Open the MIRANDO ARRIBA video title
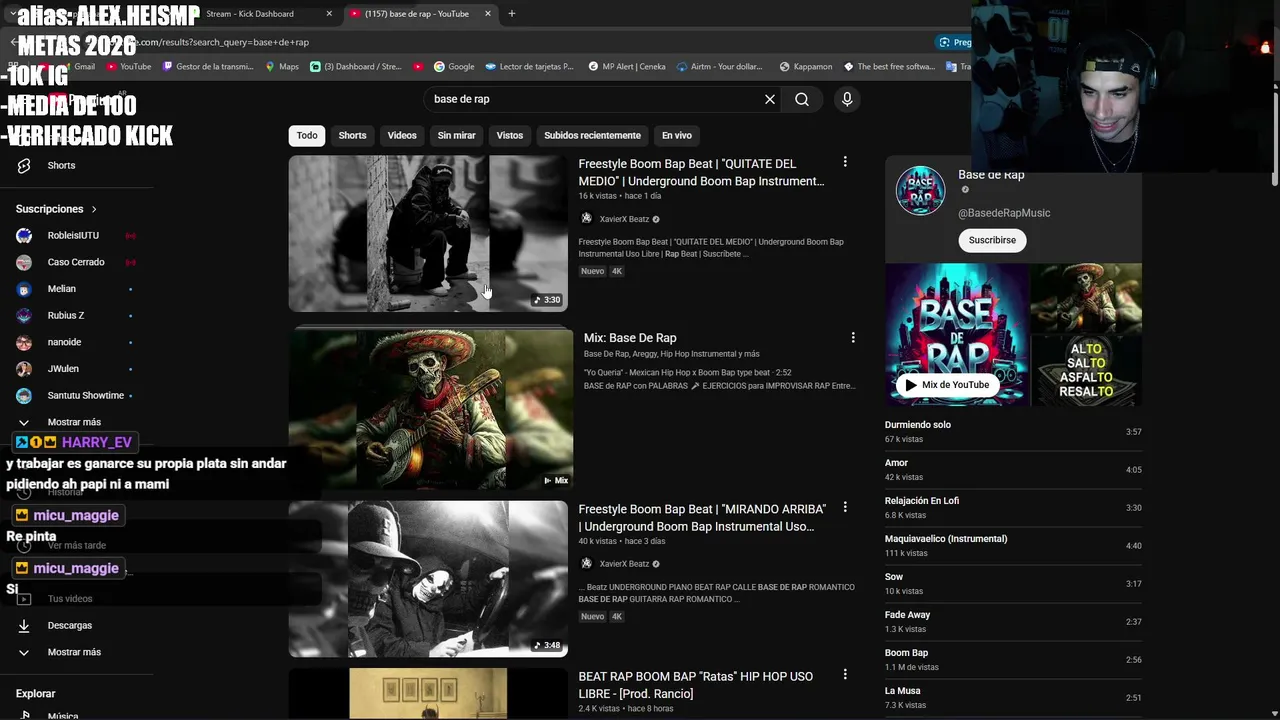 702,517
